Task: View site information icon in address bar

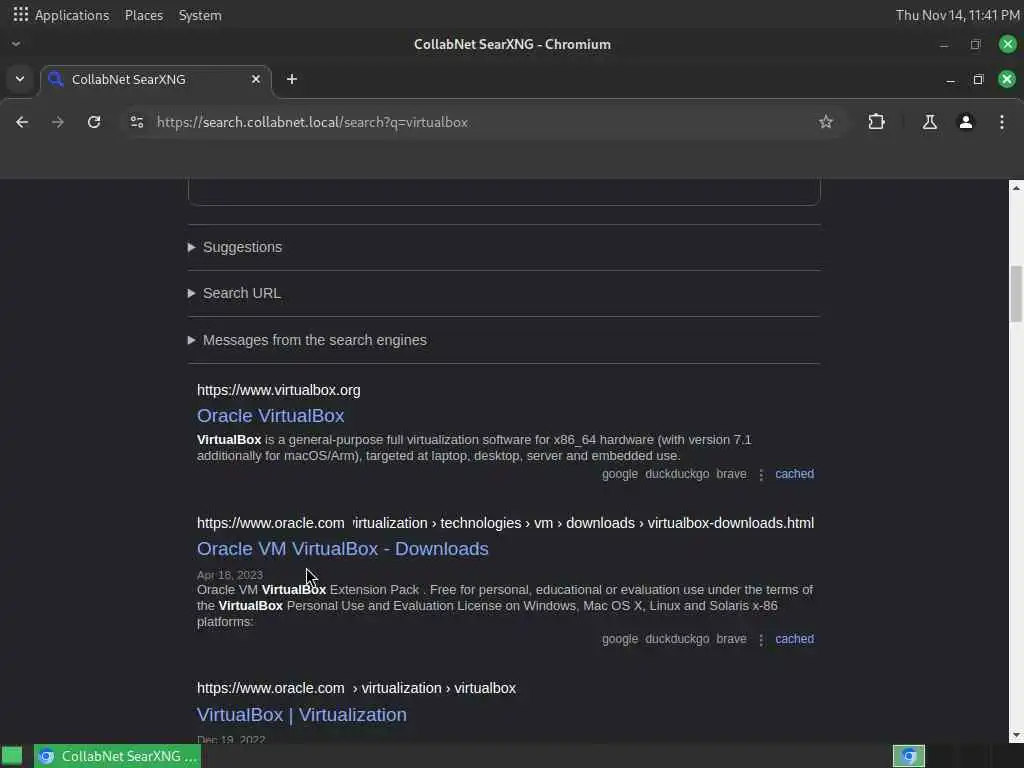Action: pos(136,122)
